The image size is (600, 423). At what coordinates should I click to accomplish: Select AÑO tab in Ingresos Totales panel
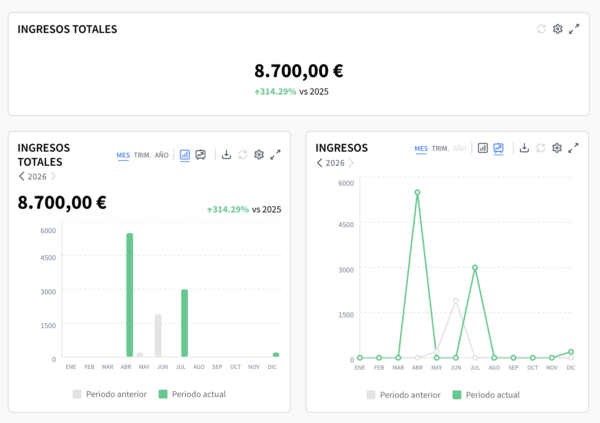162,155
